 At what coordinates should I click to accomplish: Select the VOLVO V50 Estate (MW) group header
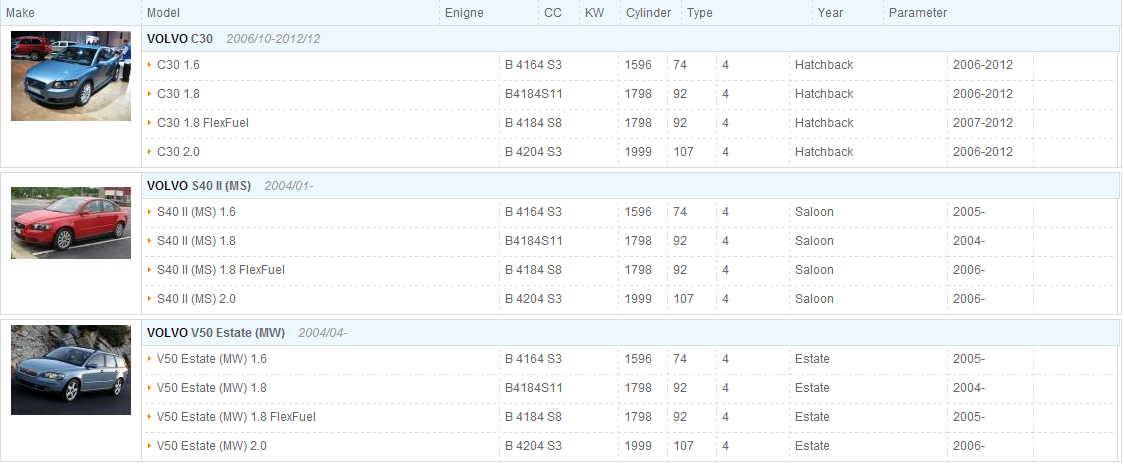click(630, 333)
